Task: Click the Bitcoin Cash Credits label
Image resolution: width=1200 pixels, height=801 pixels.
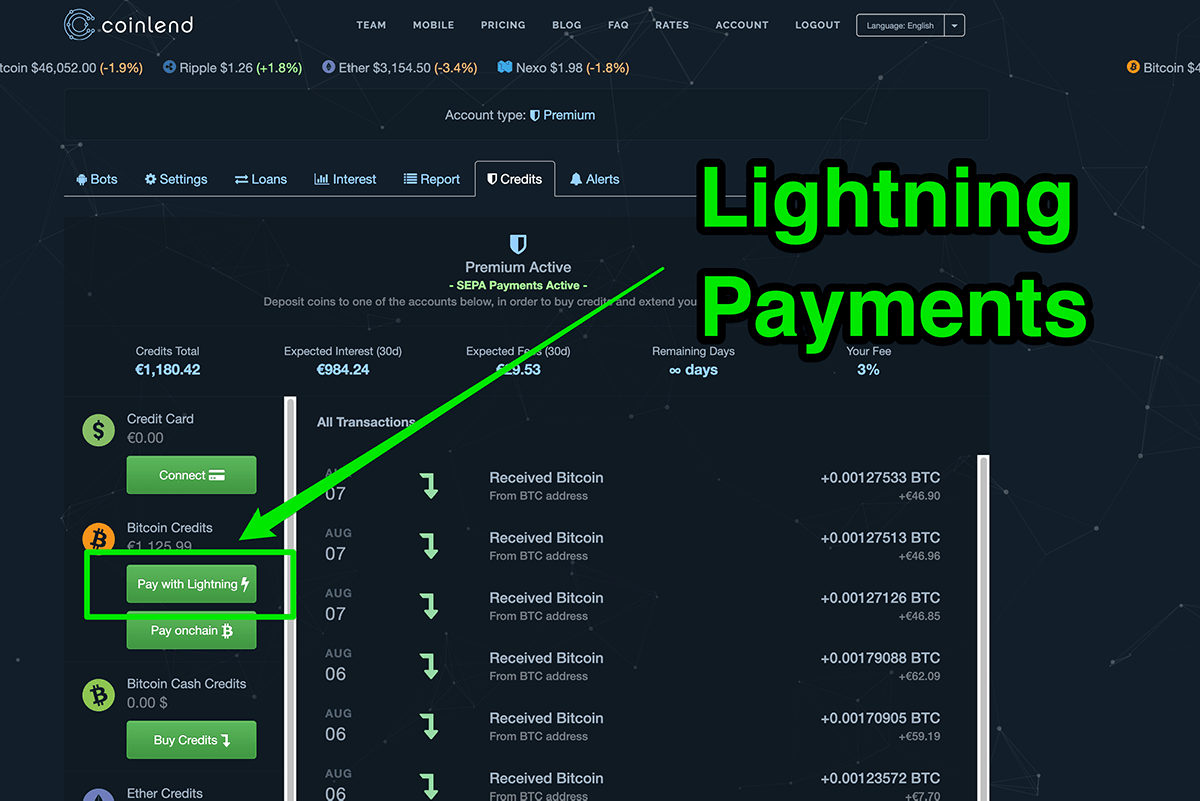Action: point(186,684)
